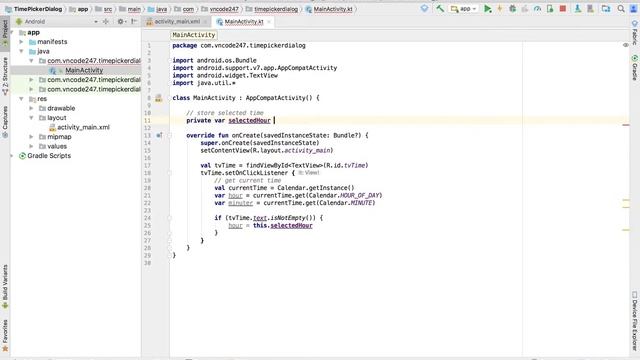This screenshot has width=640, height=360.
Task: Click on selectedHour variable at line 11
Action: point(249,120)
